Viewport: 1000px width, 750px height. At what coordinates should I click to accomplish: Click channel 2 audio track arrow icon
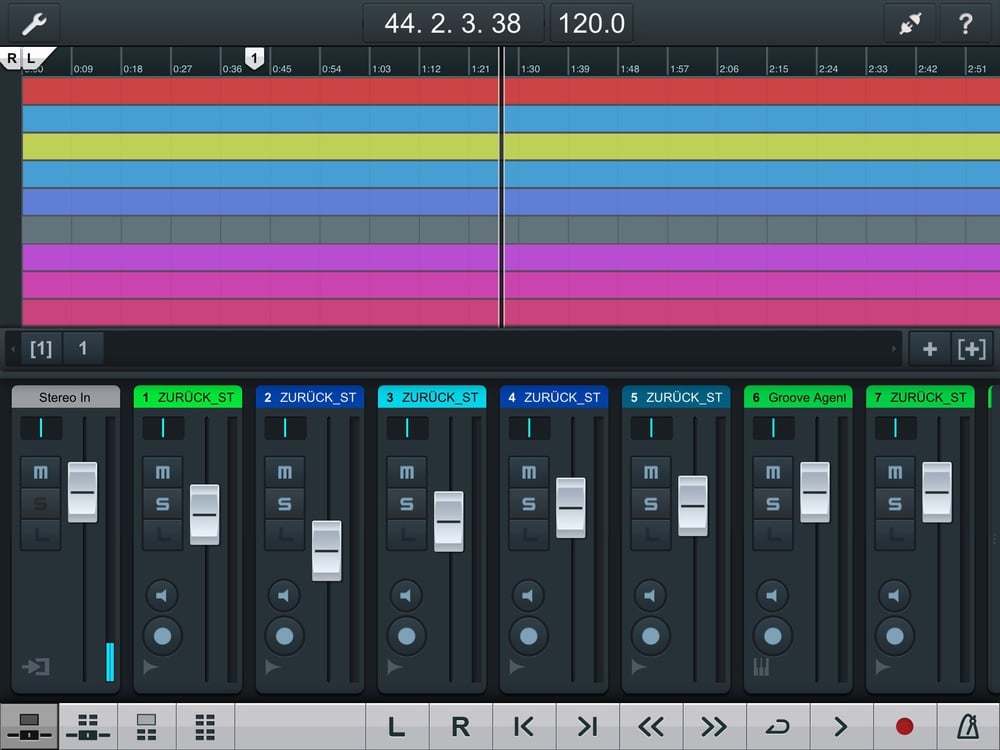coord(272,667)
